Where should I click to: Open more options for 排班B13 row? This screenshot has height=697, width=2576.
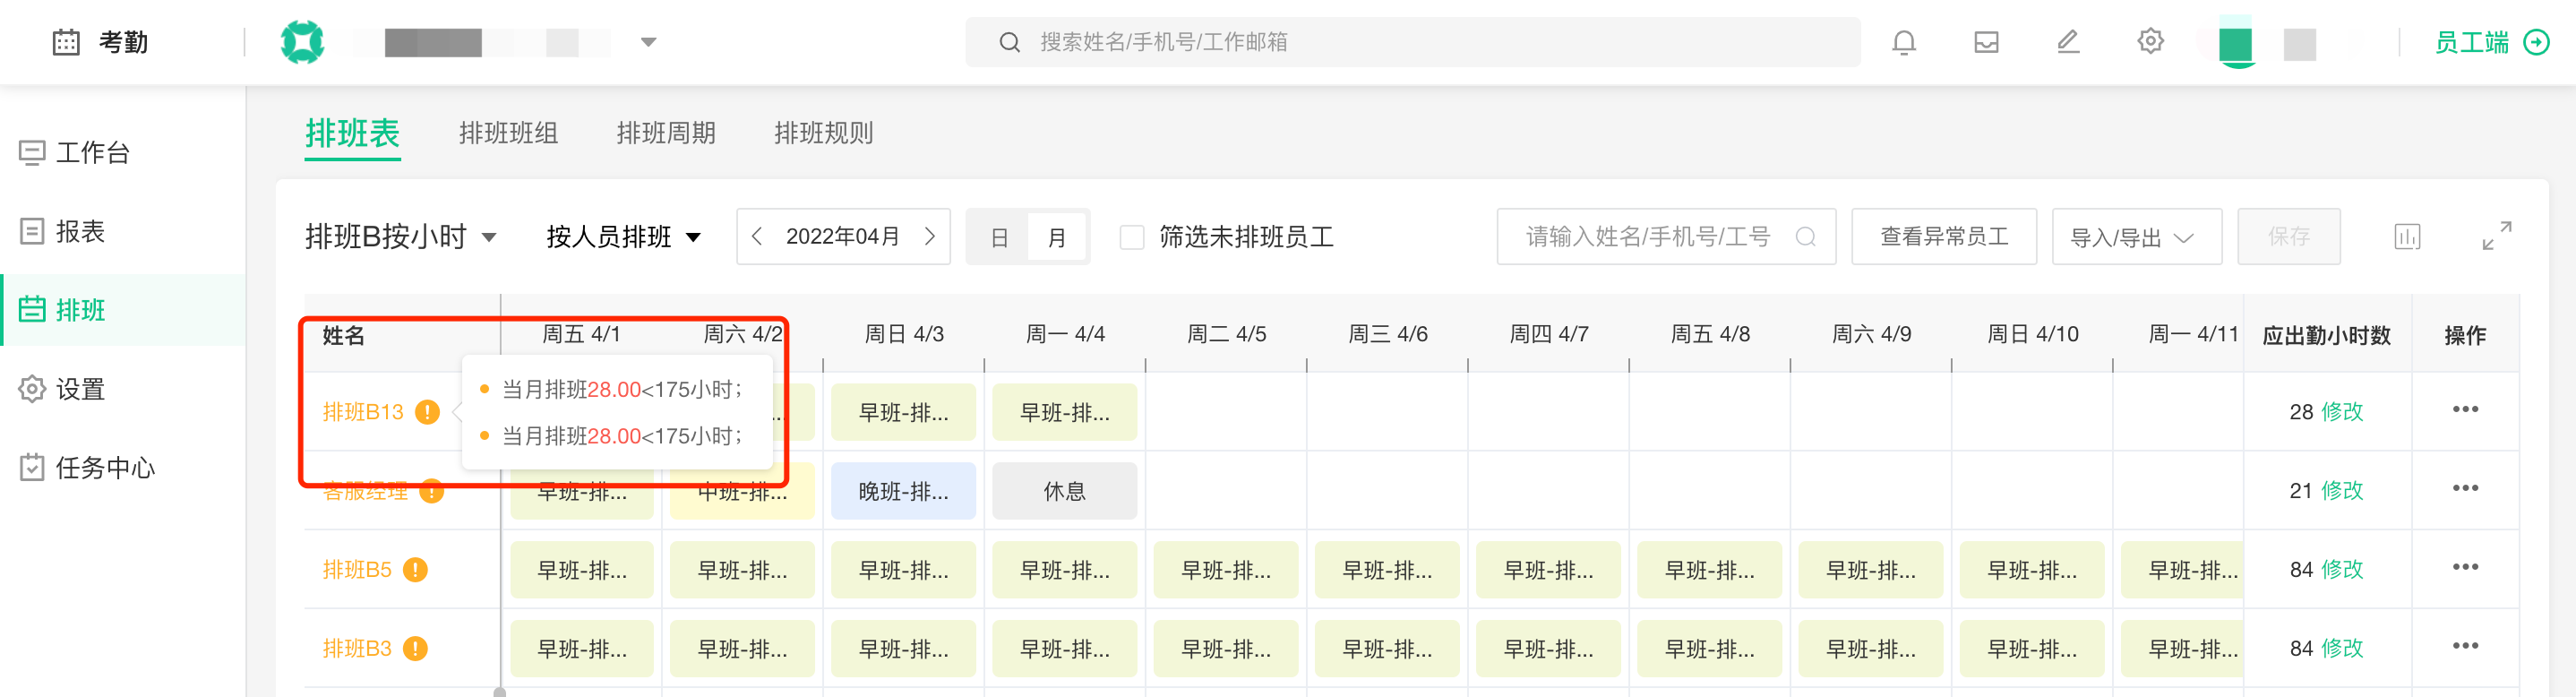point(2465,409)
